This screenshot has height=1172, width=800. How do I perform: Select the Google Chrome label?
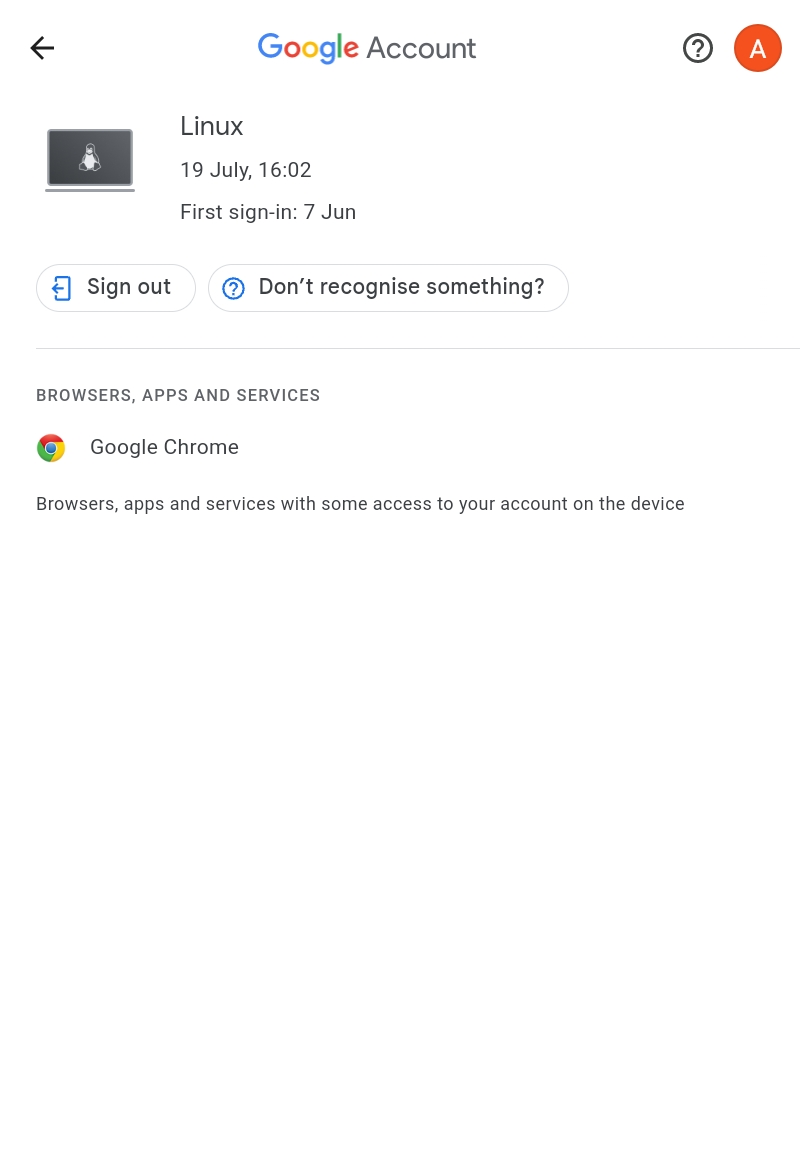point(164,447)
